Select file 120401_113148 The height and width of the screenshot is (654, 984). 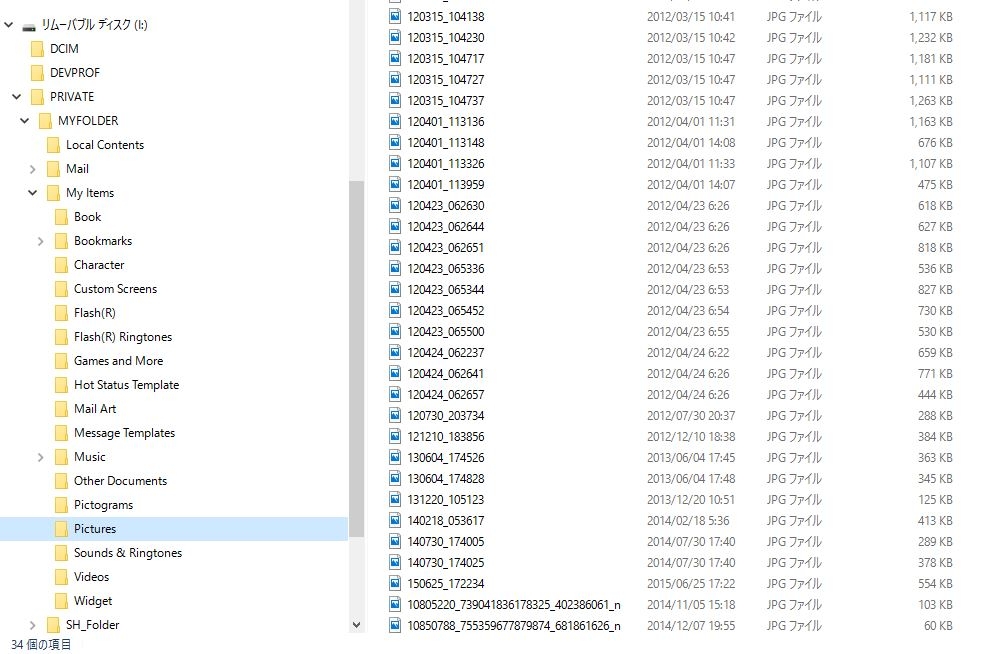click(x=446, y=142)
